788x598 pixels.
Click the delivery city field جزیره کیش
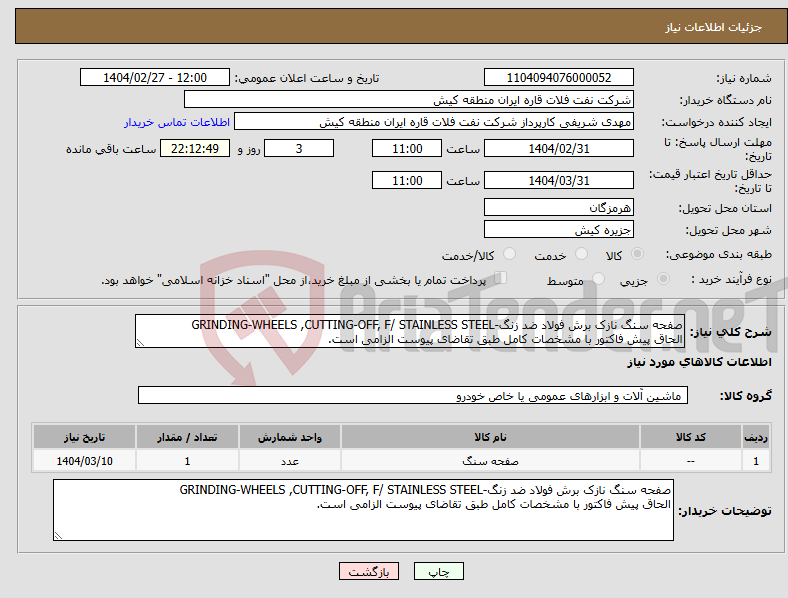558,229
